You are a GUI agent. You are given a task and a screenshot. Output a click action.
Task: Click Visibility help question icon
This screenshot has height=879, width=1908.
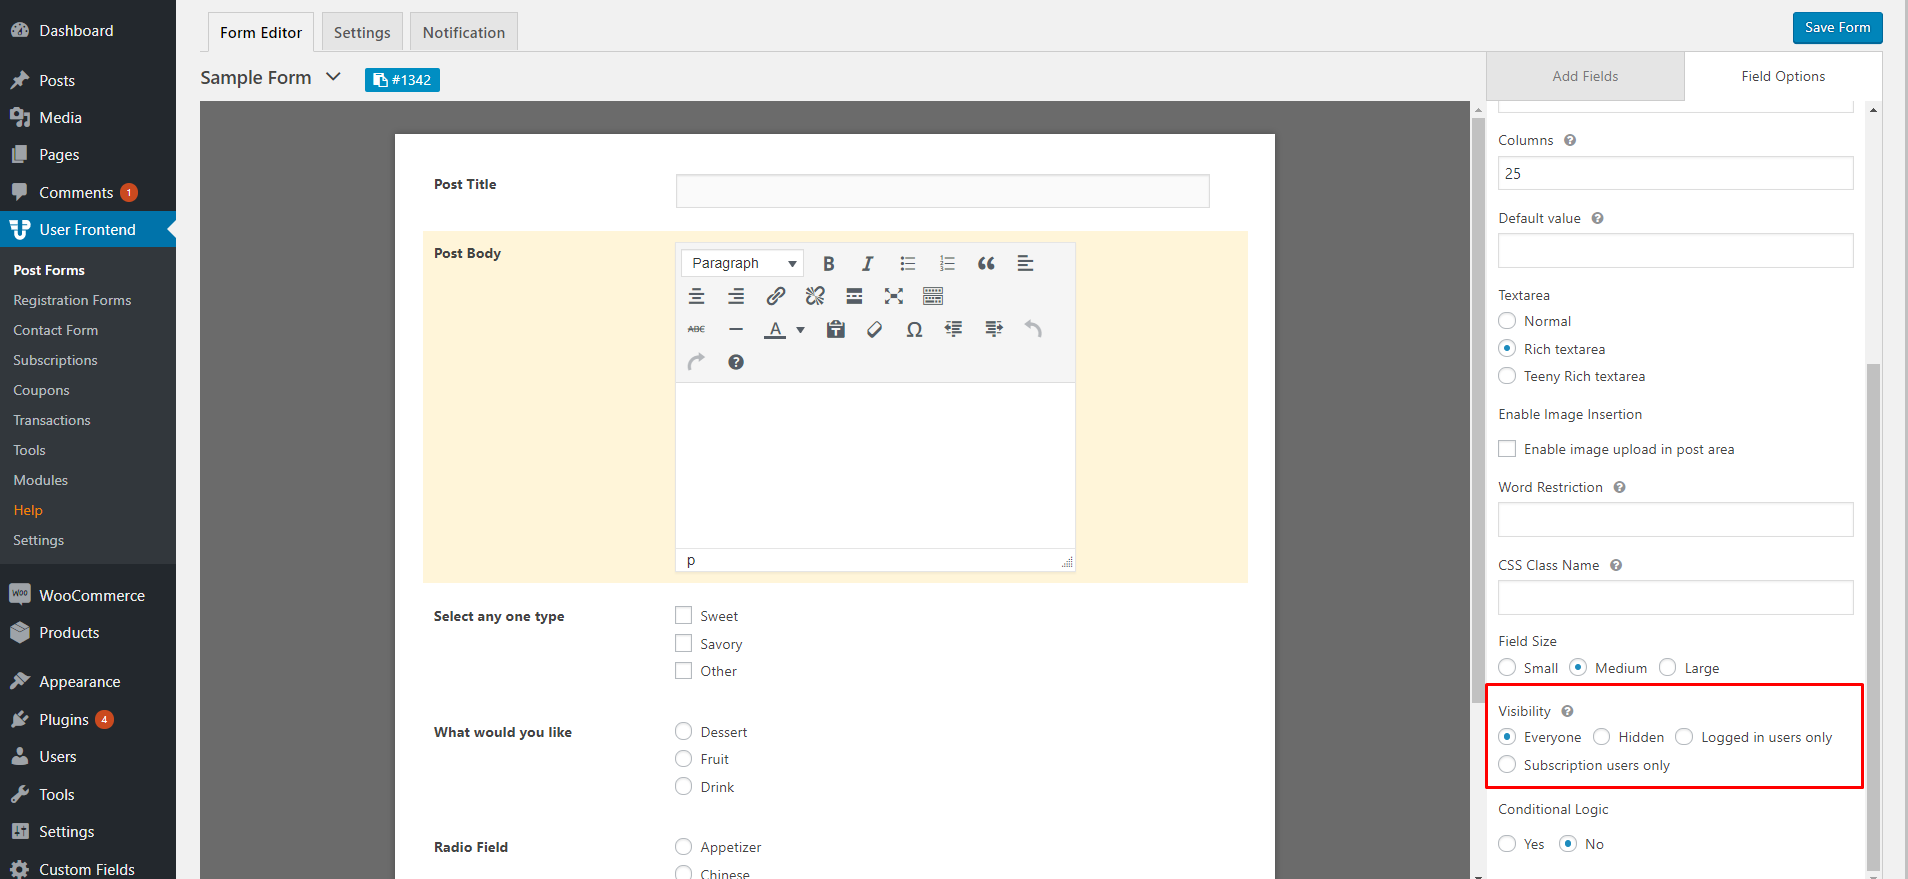pyautogui.click(x=1567, y=711)
